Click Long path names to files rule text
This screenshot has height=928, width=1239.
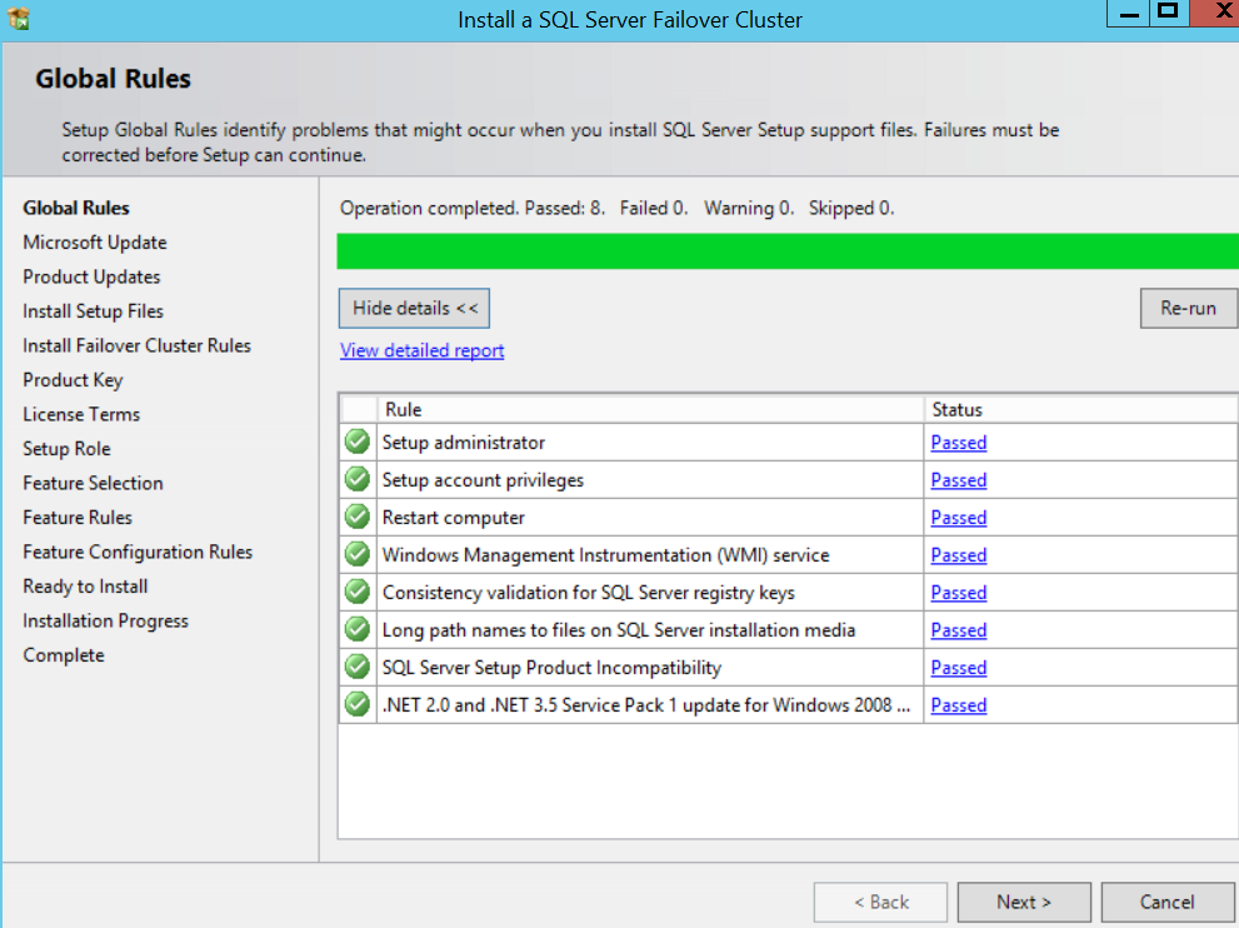click(619, 630)
